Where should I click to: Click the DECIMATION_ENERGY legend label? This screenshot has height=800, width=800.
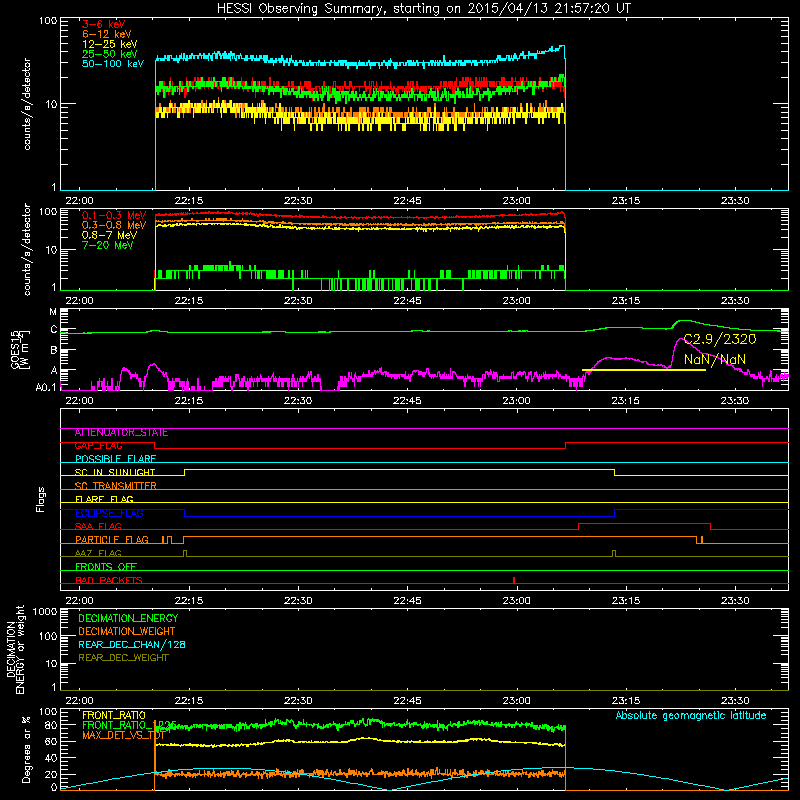(128, 618)
